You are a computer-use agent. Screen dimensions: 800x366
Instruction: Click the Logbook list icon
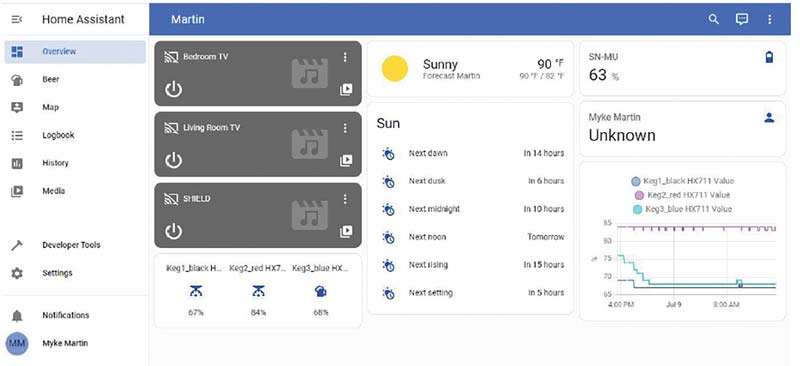[x=17, y=135]
